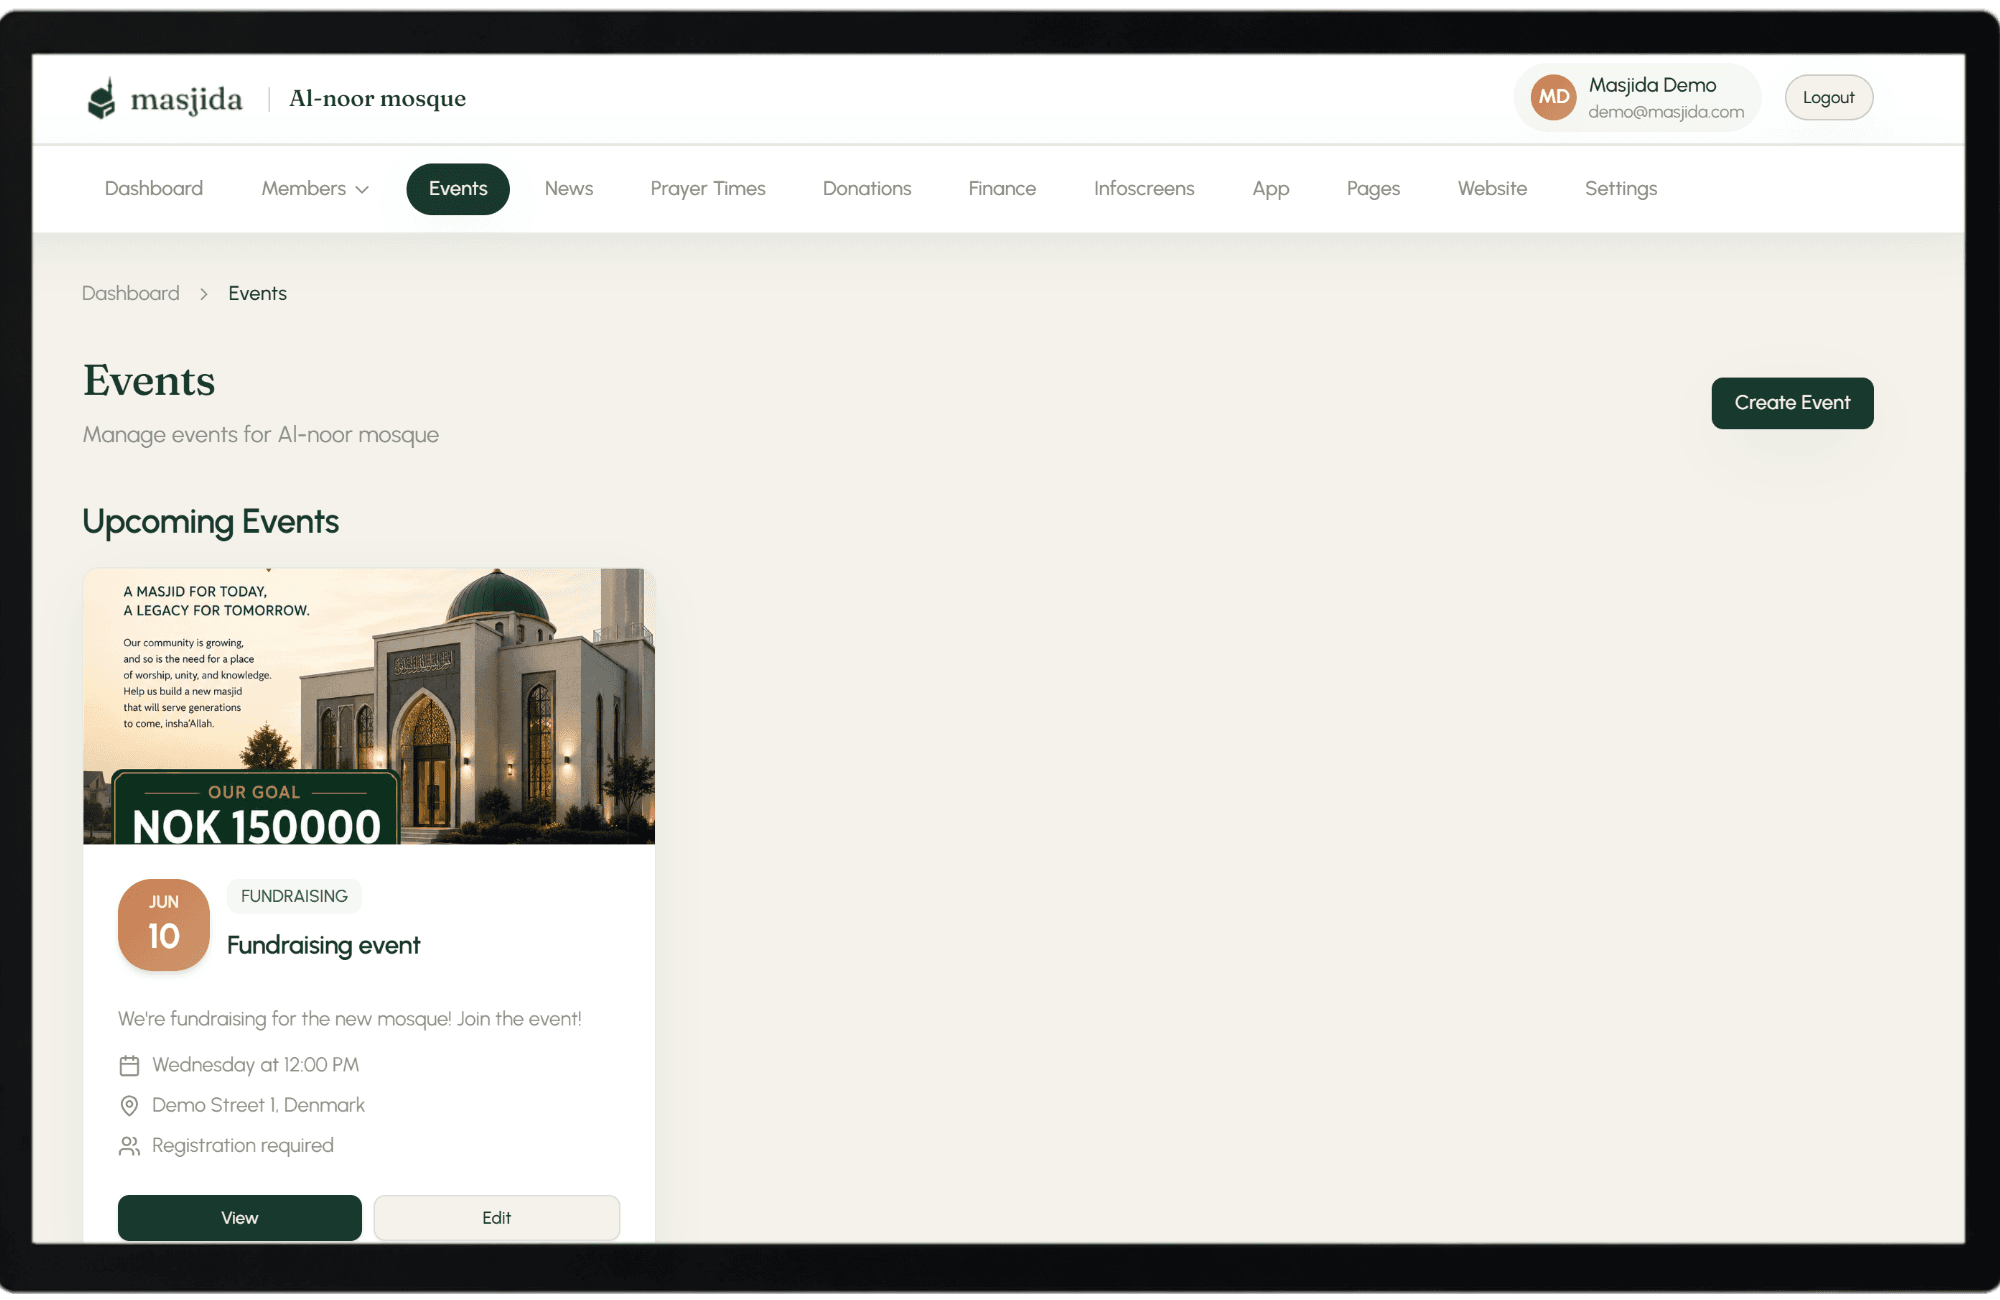The image size is (2000, 1300).
Task: Navigate to the Infoscreens tab
Action: [x=1144, y=189]
